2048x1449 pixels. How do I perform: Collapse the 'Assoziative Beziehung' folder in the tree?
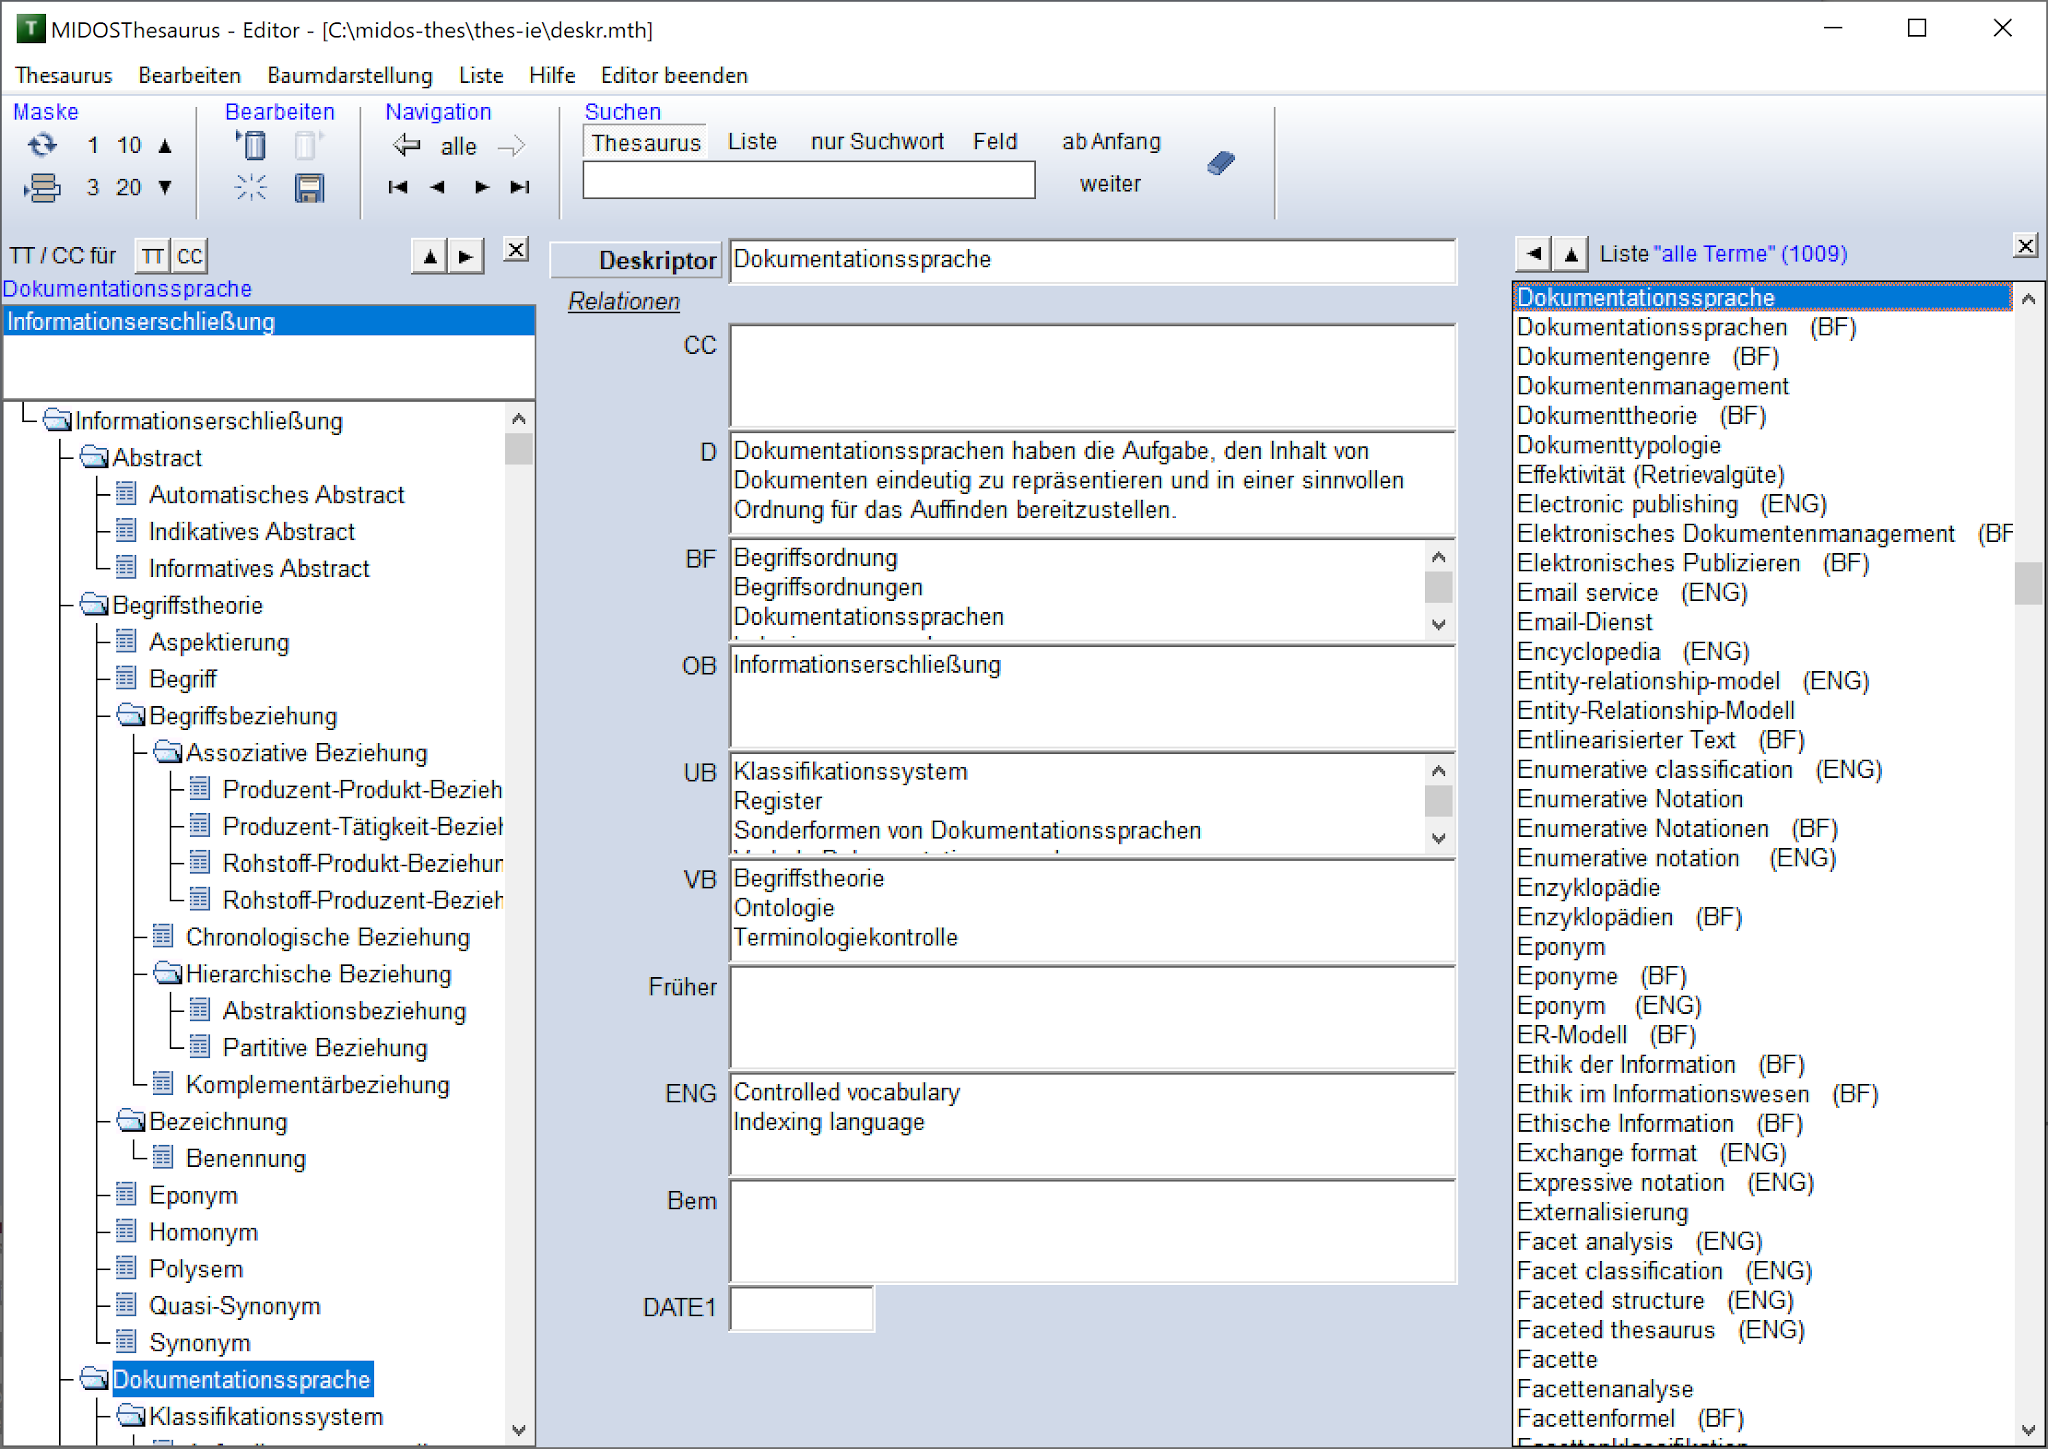click(166, 752)
